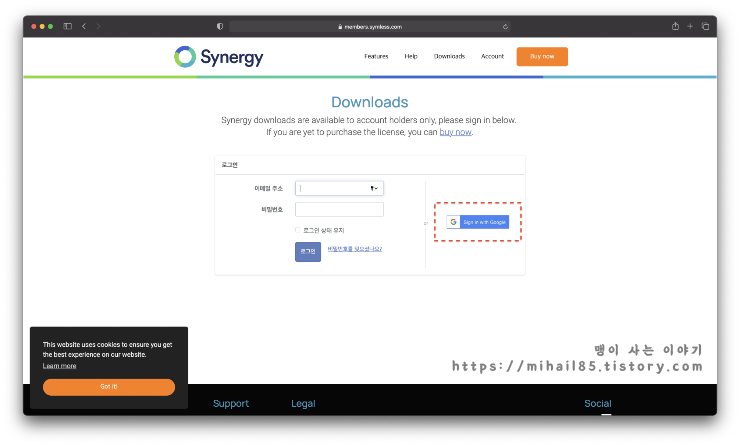
Task: Click the Downloads page heading
Action: 370,102
